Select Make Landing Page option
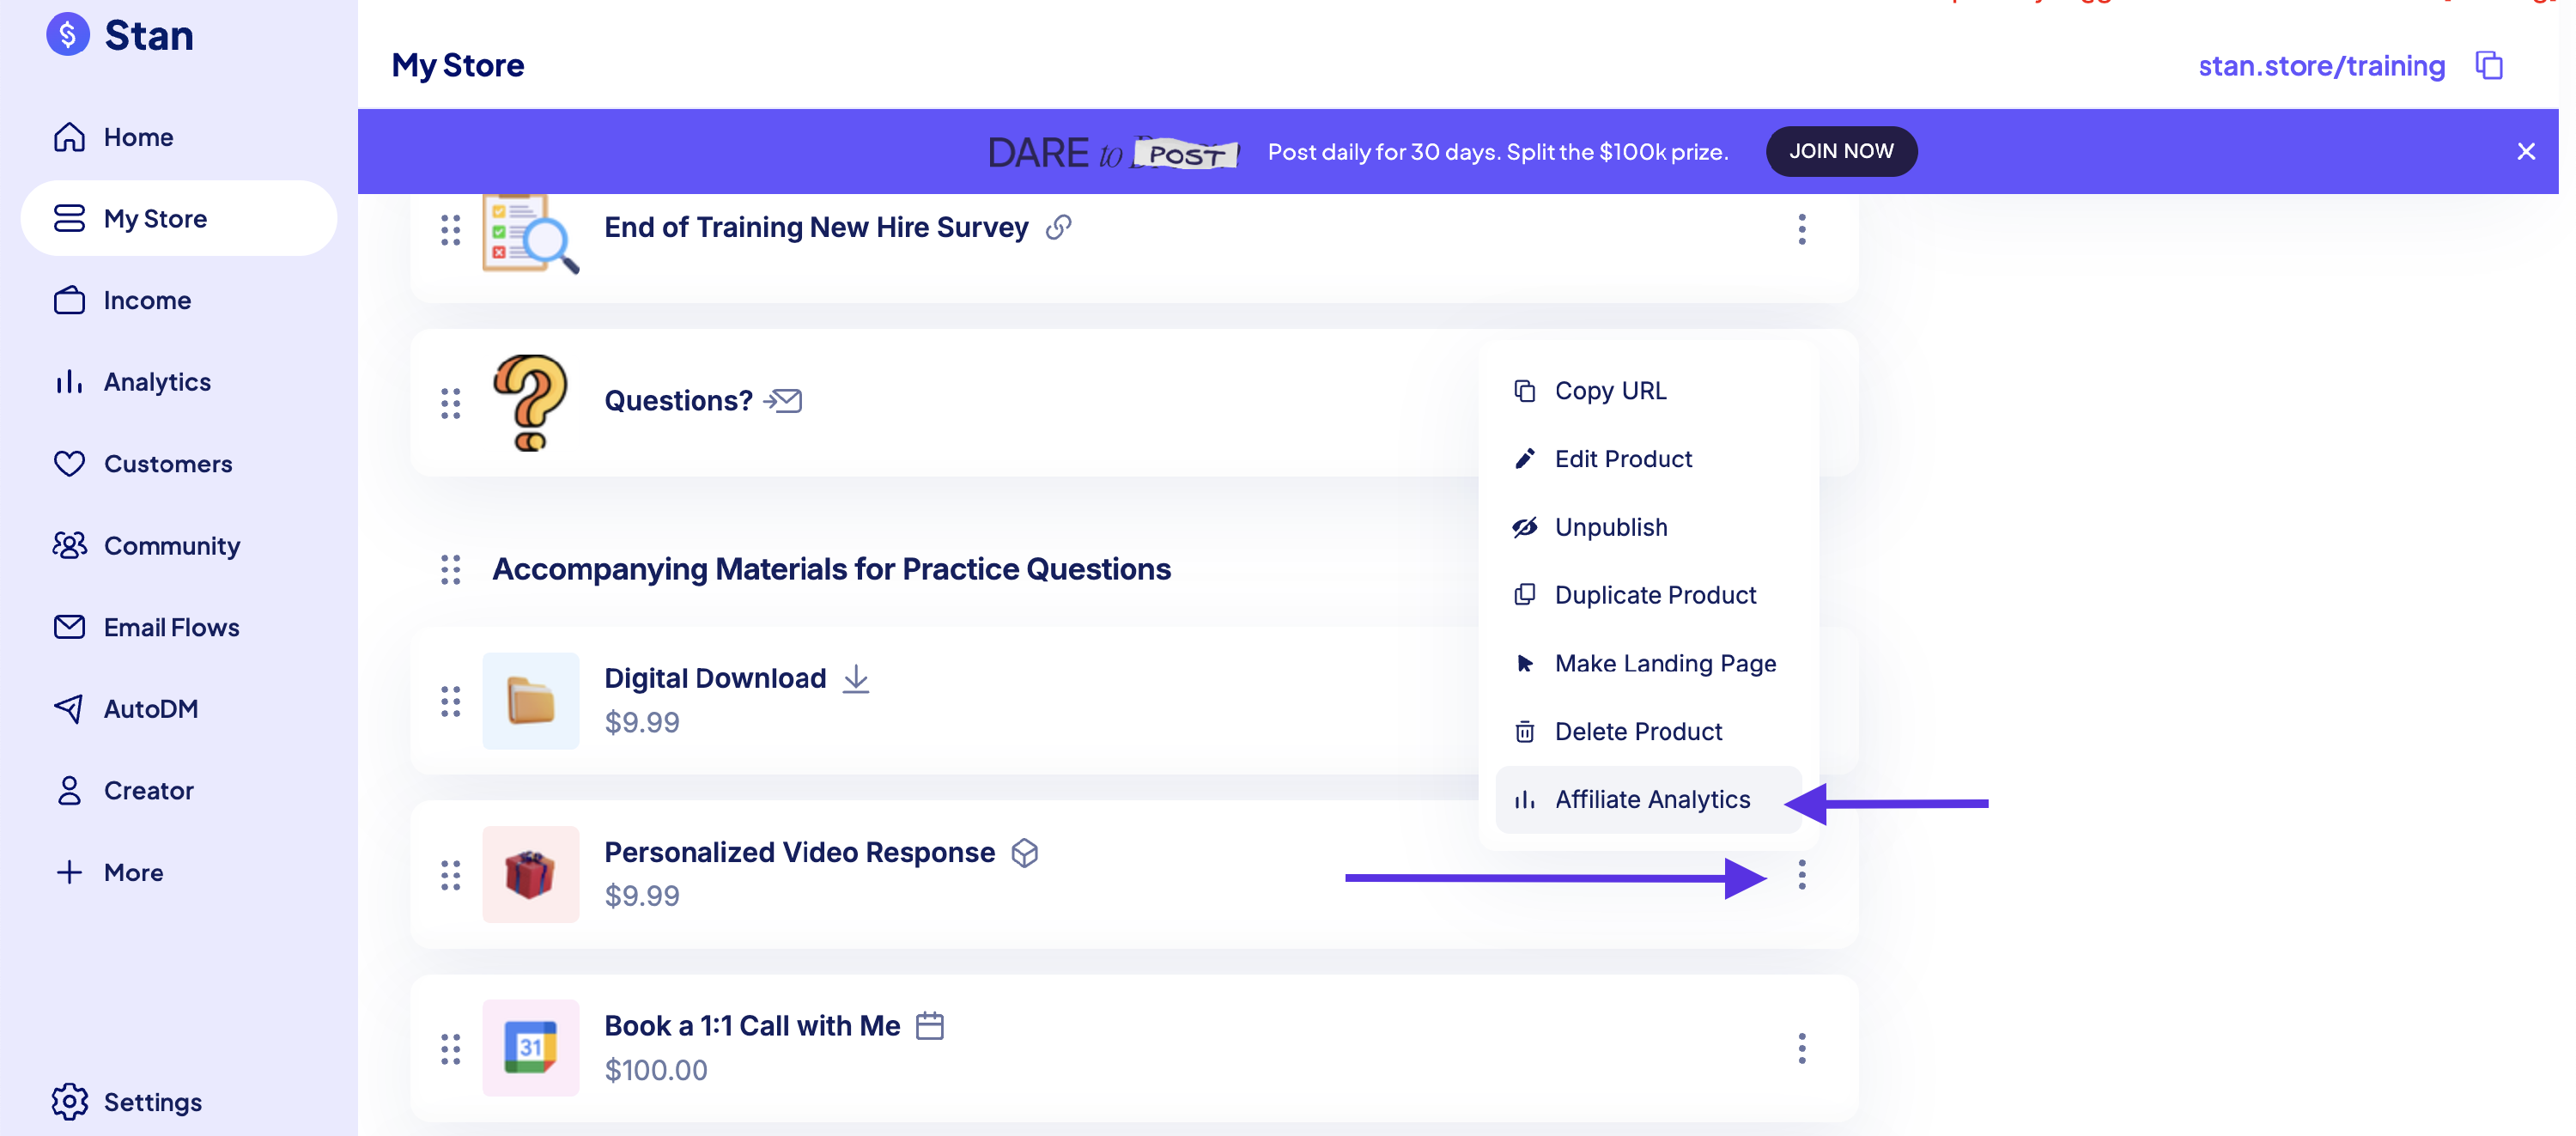 1664,663
